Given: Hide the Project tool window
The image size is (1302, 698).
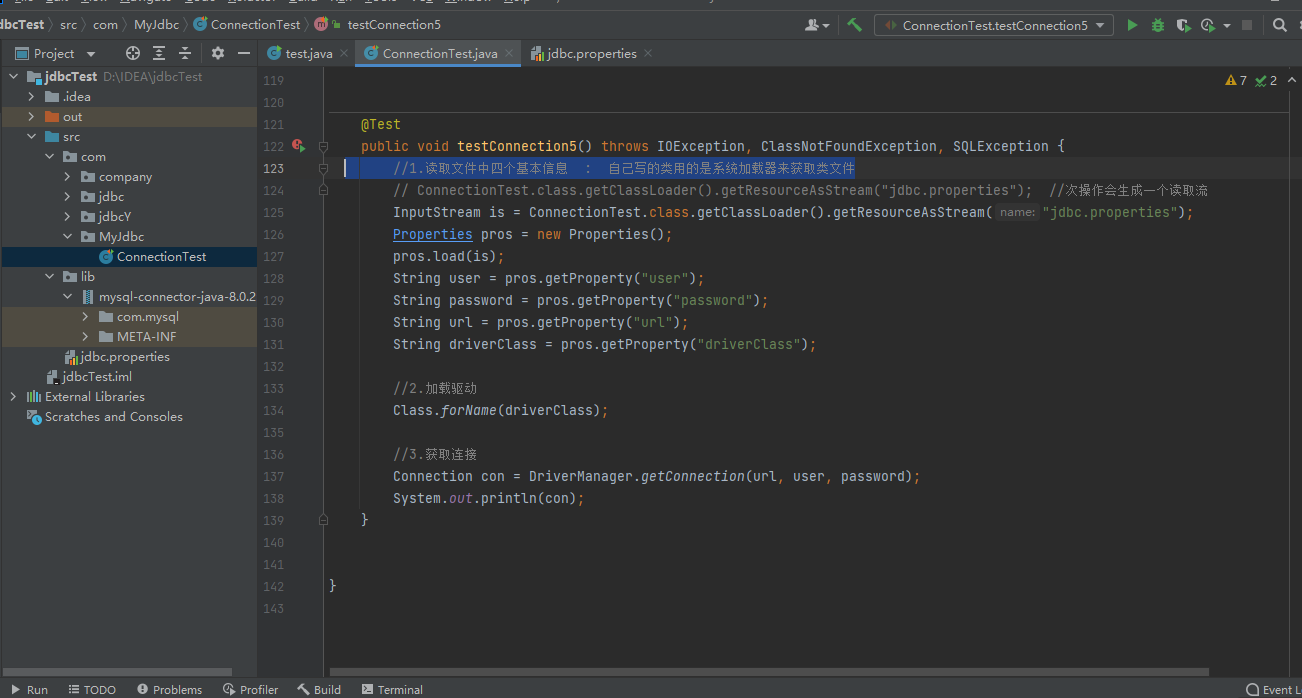Looking at the screenshot, I should point(243,53).
